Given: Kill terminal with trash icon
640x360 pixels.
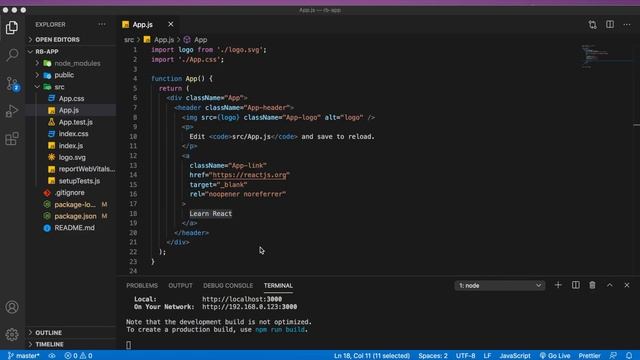Looking at the screenshot, I should [592, 285].
